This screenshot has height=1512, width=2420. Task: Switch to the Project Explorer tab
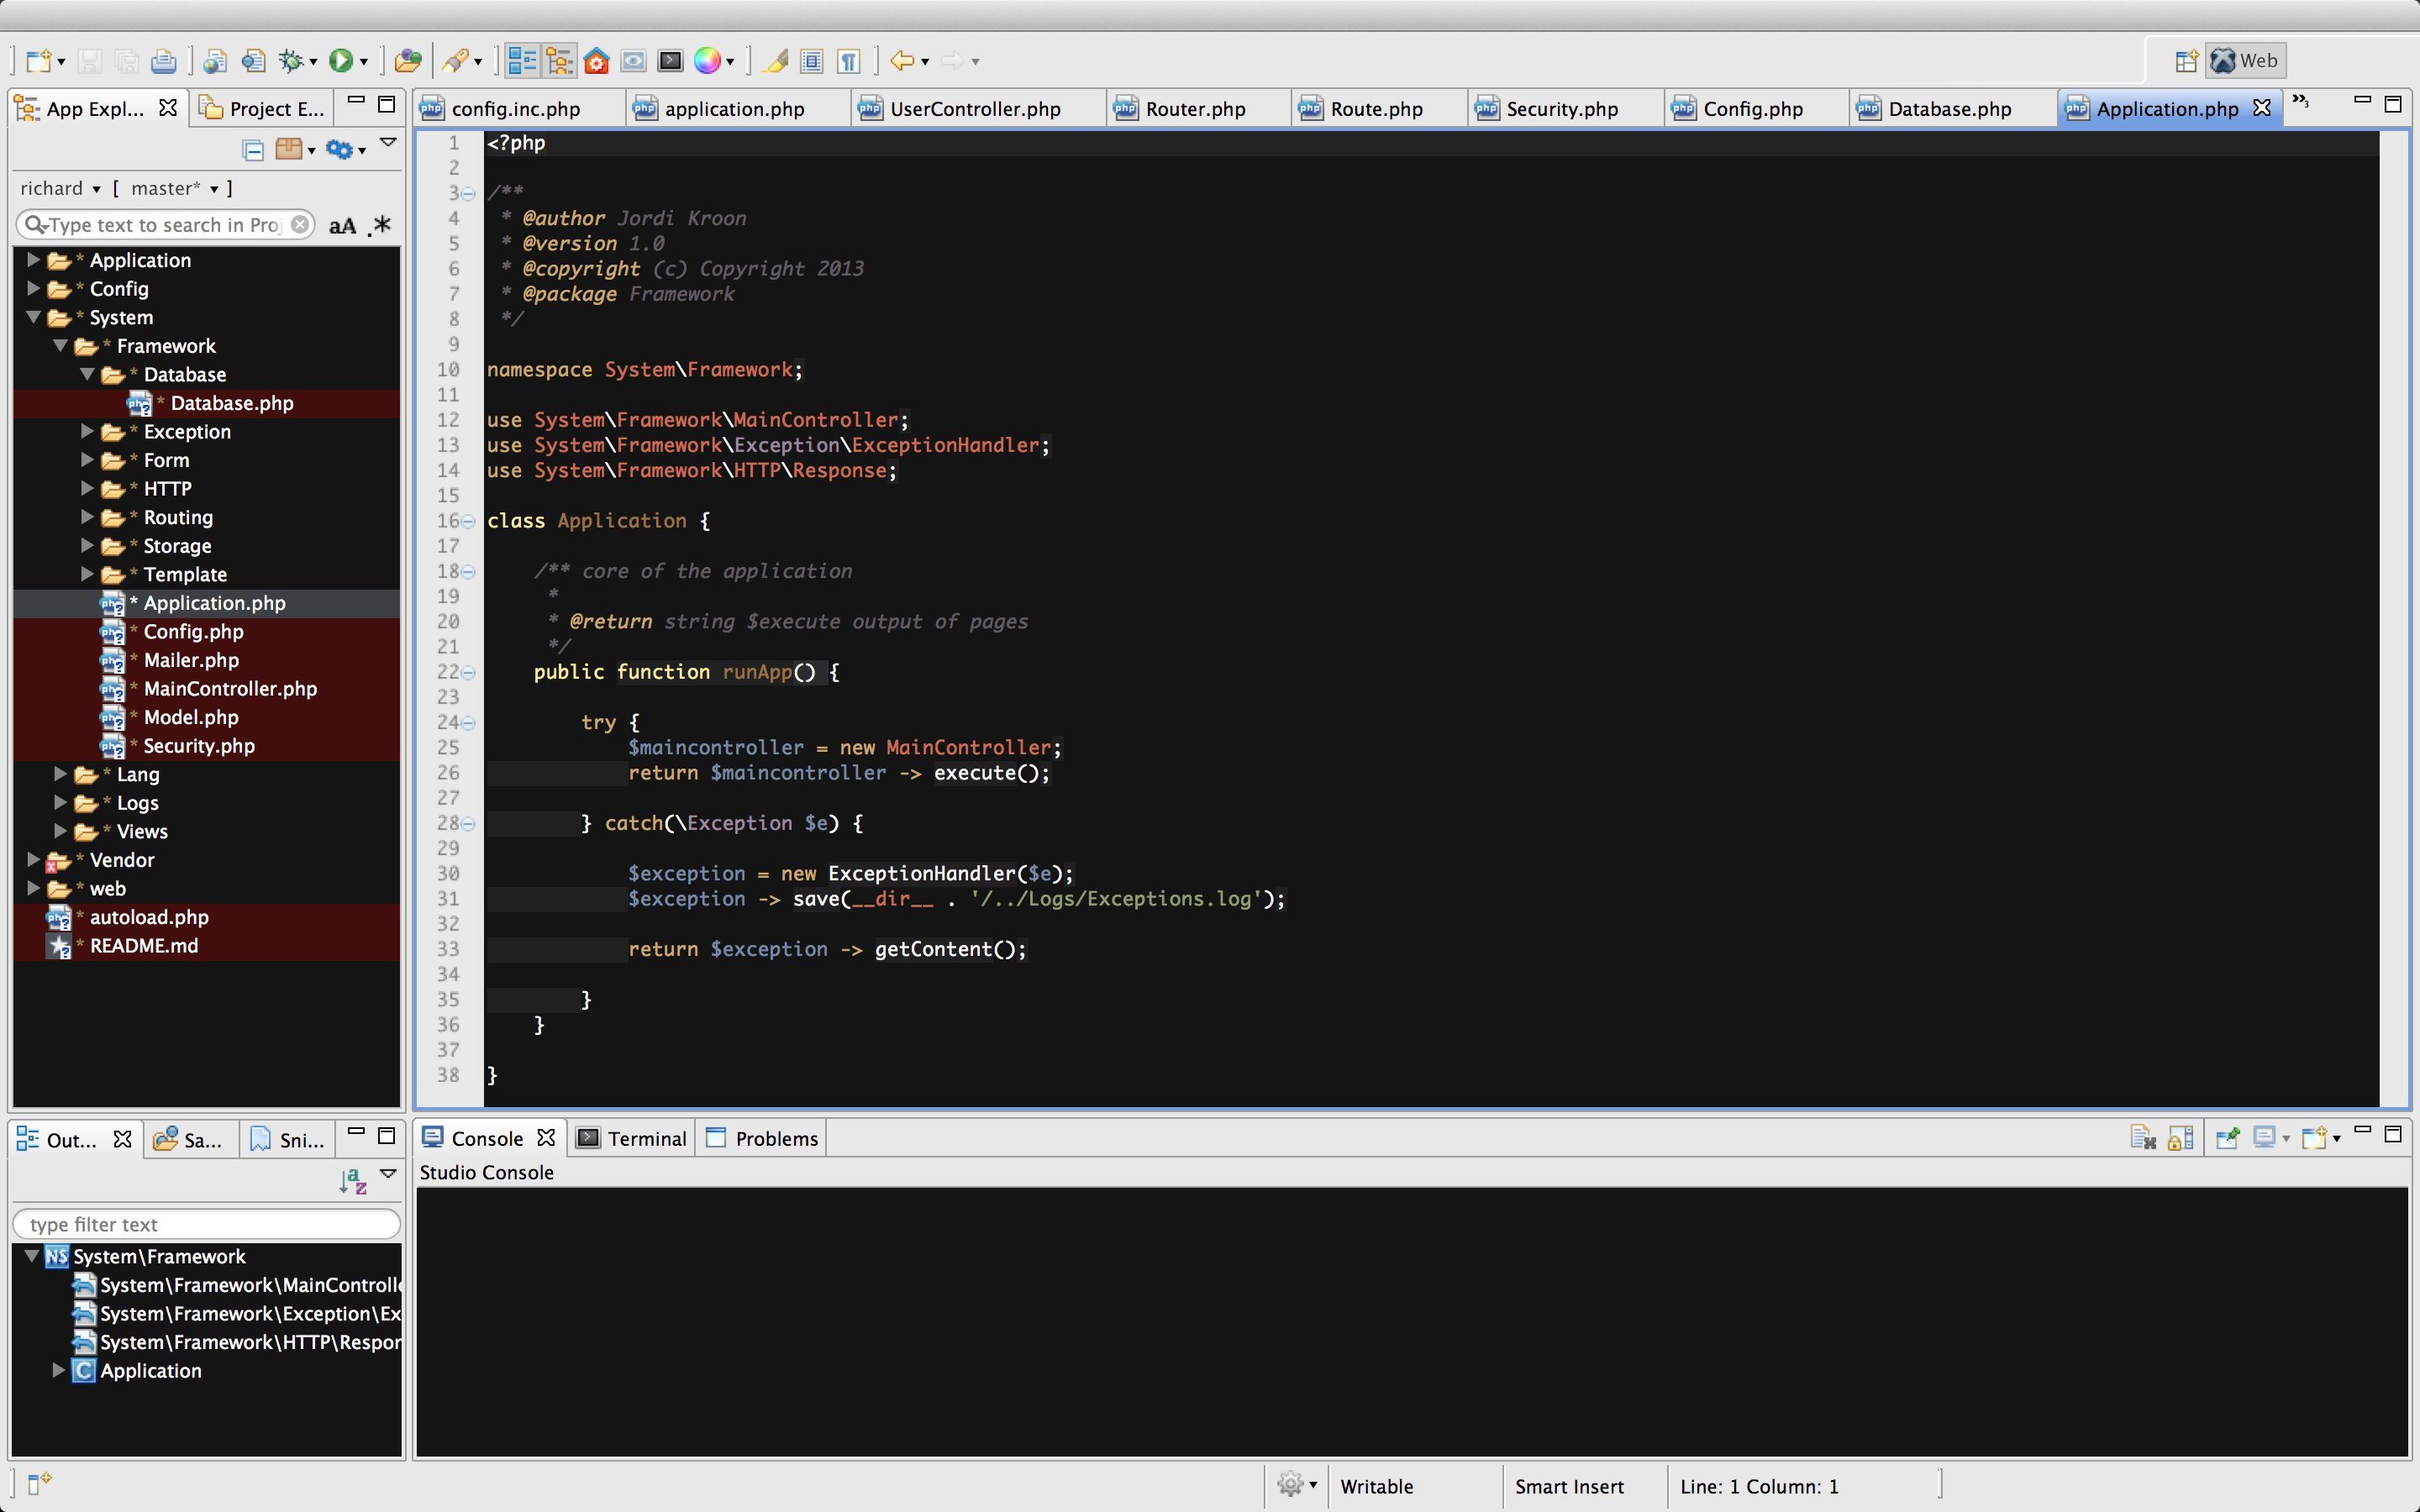[262, 108]
